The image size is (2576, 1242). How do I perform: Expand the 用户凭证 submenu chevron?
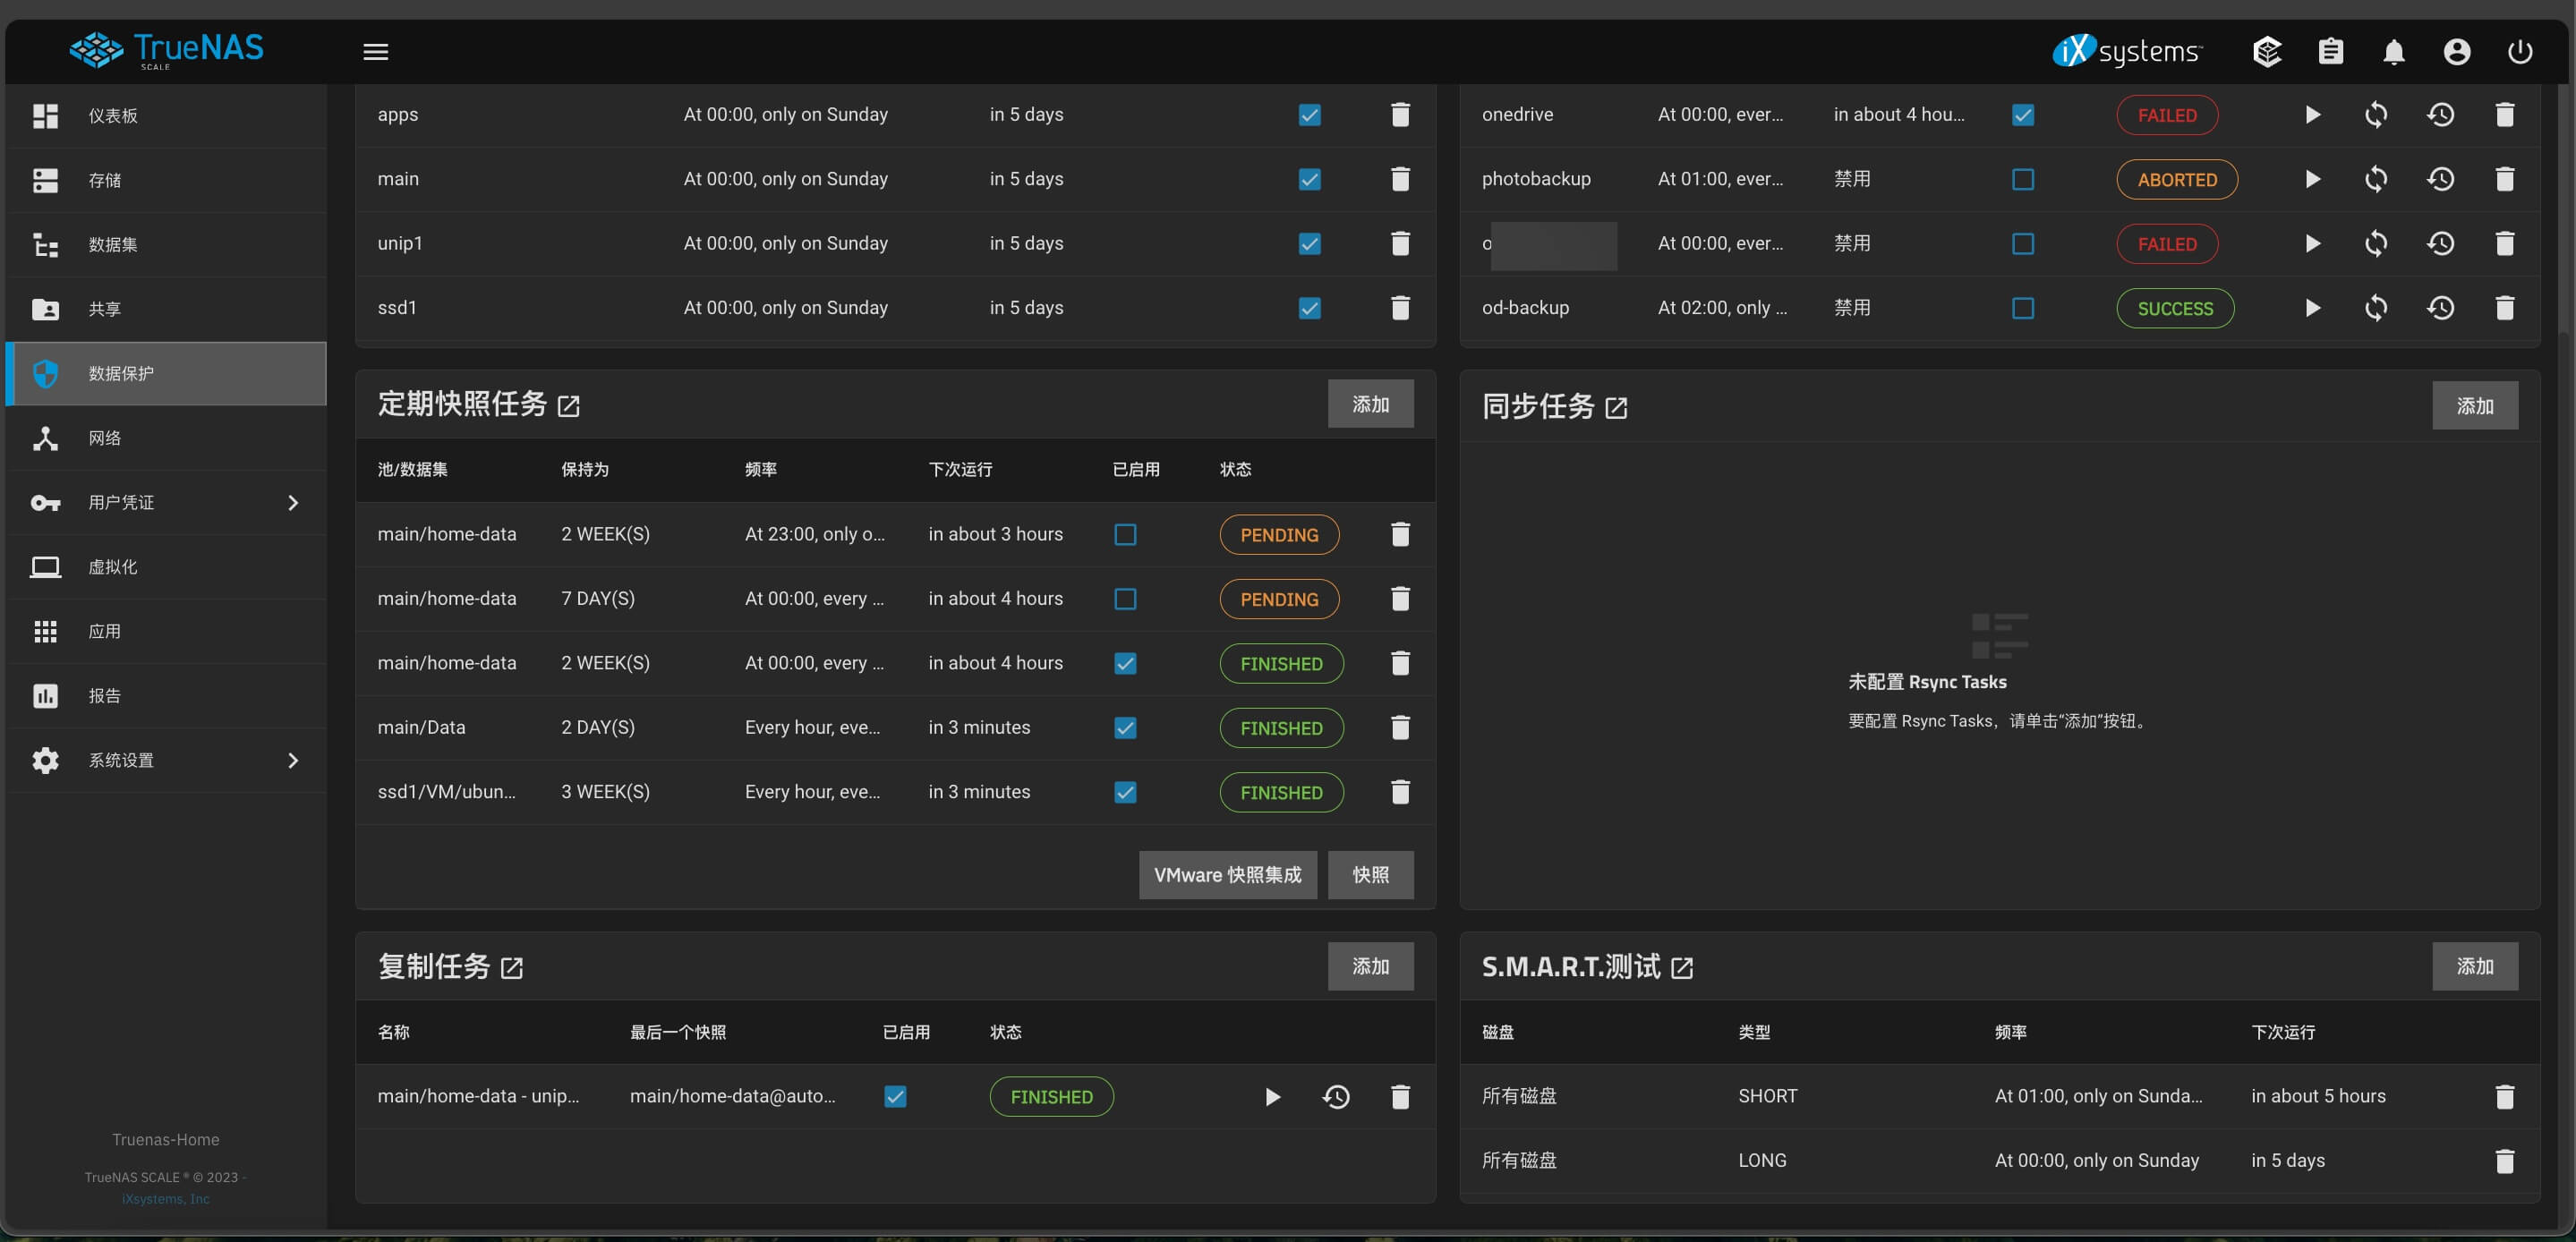pyautogui.click(x=293, y=502)
